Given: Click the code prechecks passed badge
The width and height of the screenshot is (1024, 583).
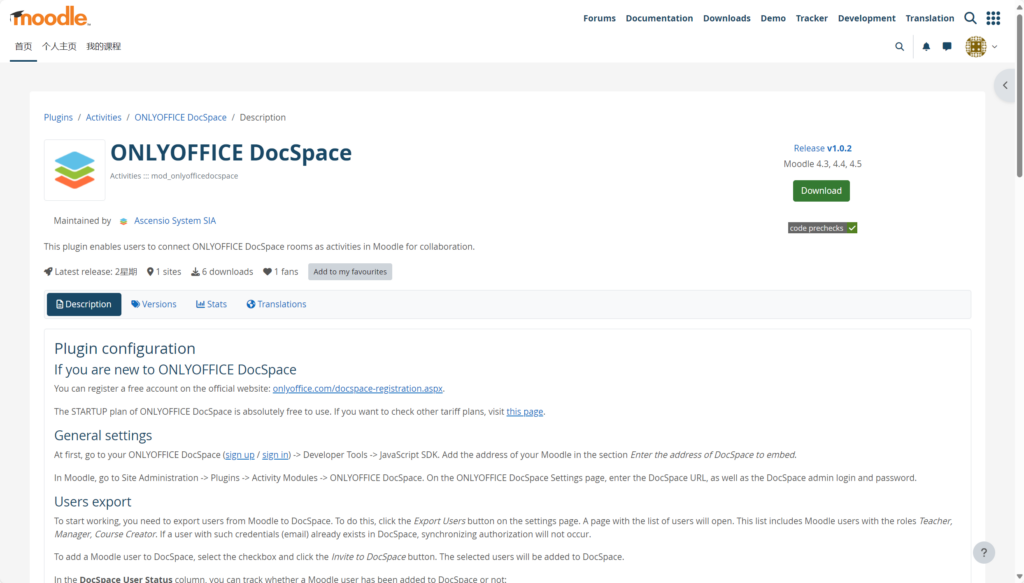Looking at the screenshot, I should [822, 227].
